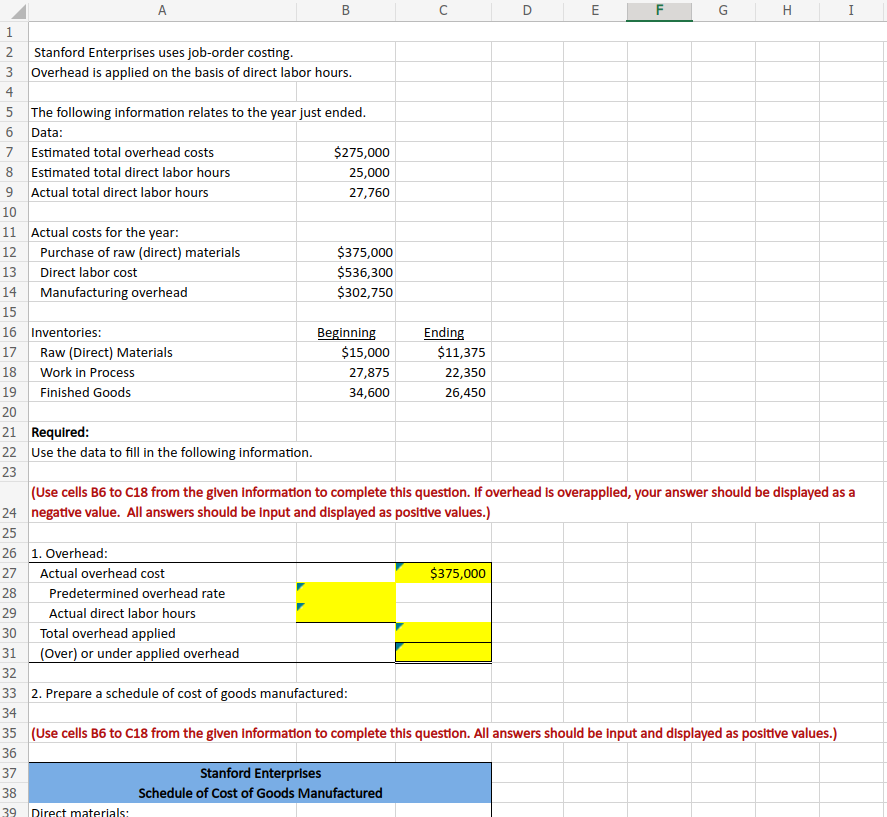Select the blue Stanford Enterprises title cell
The image size is (887, 817).
click(x=260, y=772)
